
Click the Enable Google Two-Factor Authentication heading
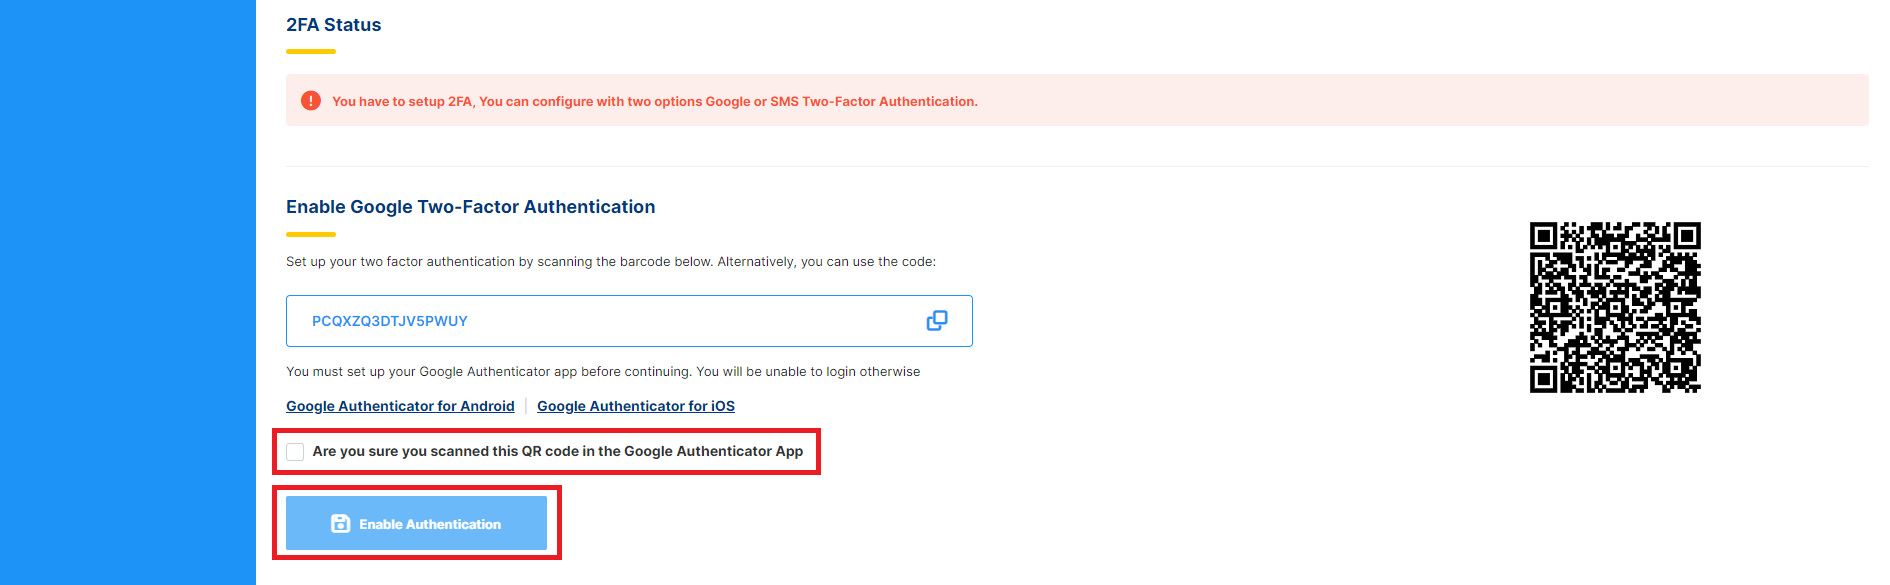[471, 207]
